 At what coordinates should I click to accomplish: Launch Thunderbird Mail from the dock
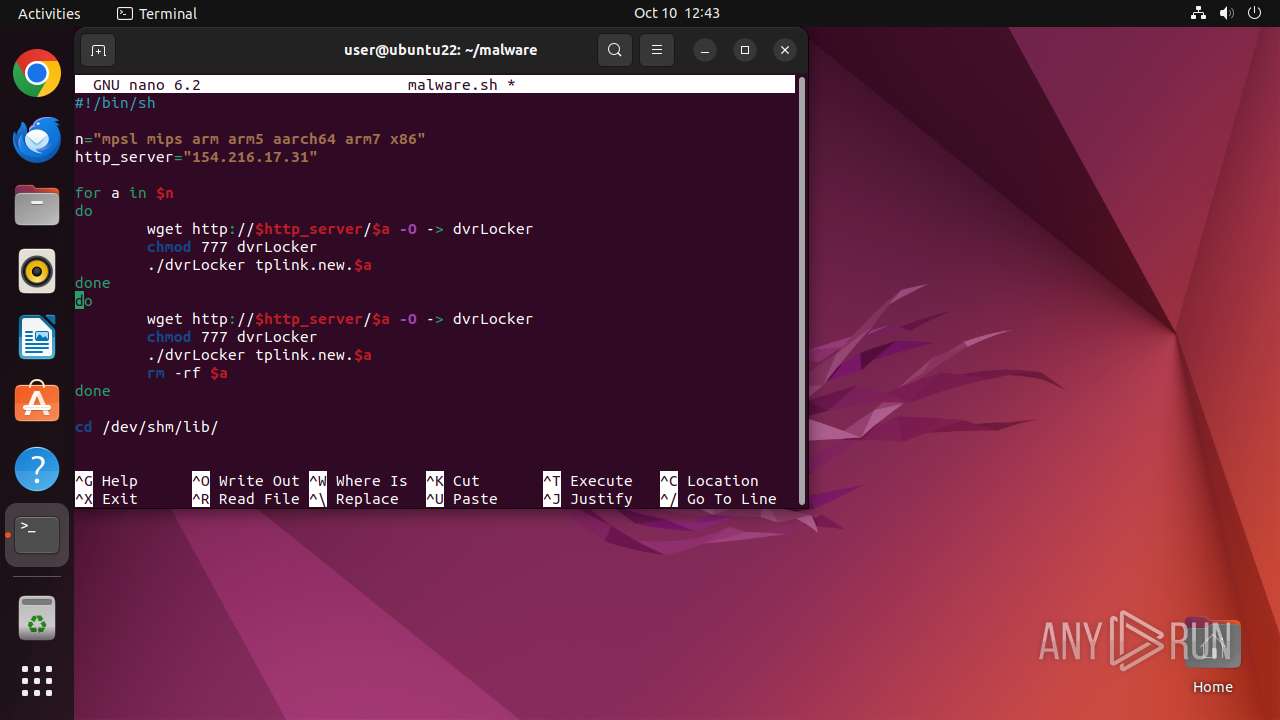click(37, 140)
